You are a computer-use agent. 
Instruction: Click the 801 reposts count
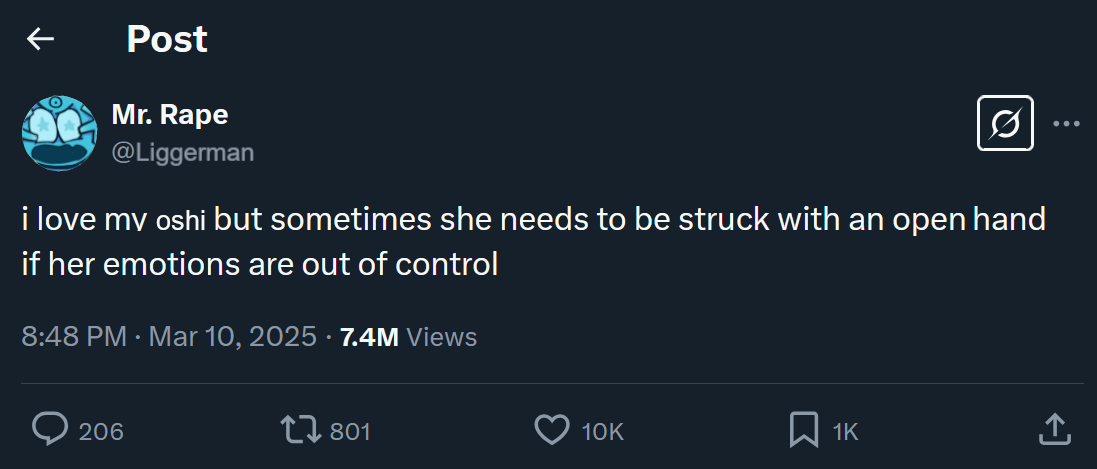click(350, 431)
